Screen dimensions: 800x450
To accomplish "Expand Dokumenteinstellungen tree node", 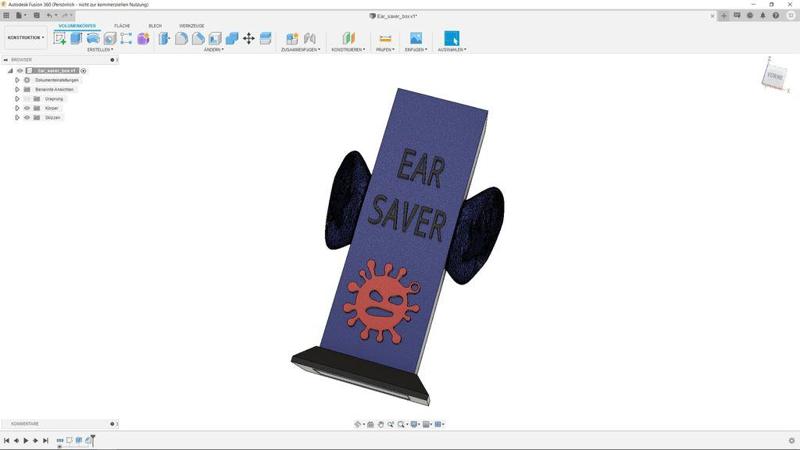I will (17, 80).
